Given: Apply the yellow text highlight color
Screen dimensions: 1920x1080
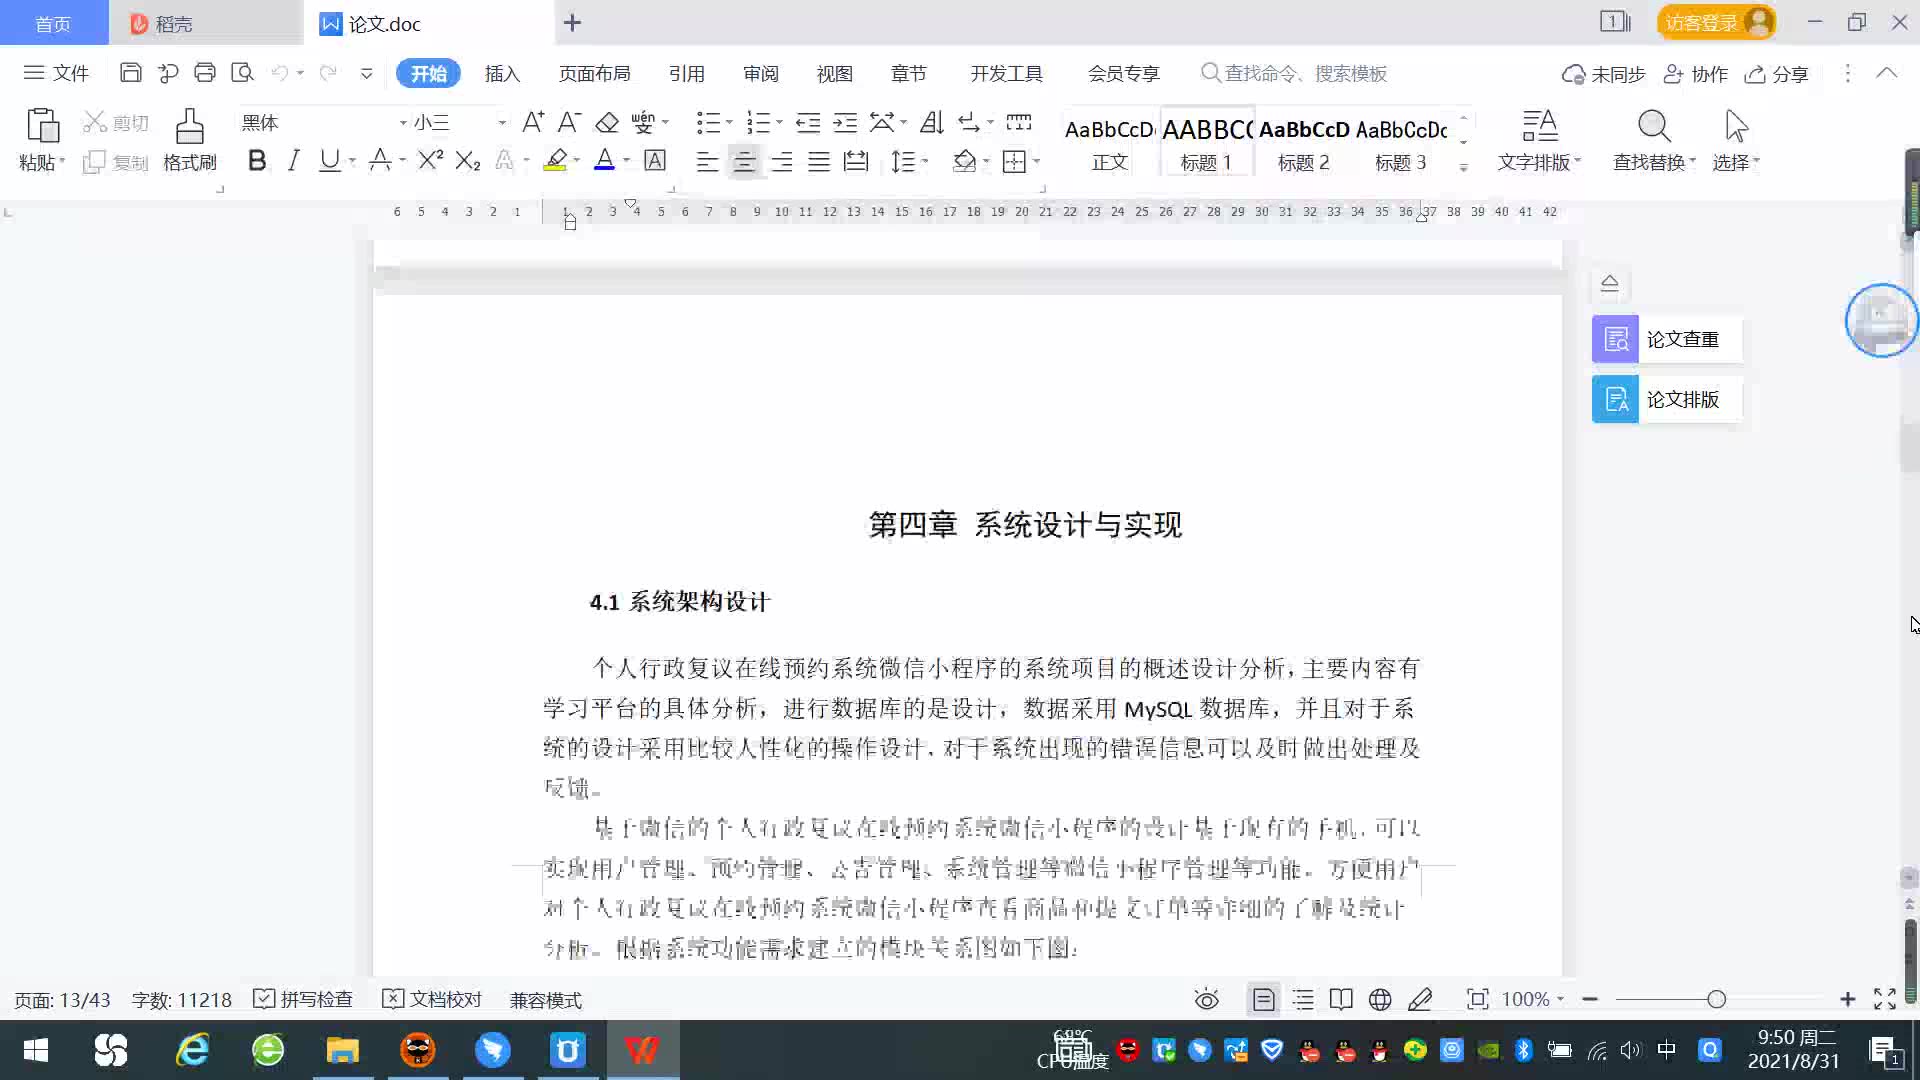Looking at the screenshot, I should [555, 160].
